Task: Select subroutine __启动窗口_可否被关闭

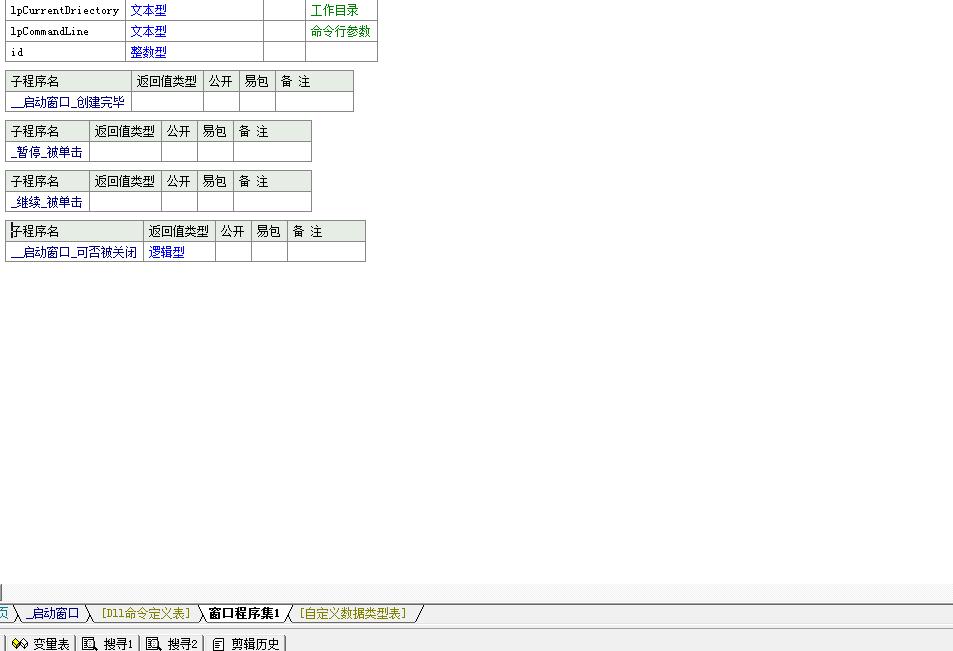Action: coord(74,252)
